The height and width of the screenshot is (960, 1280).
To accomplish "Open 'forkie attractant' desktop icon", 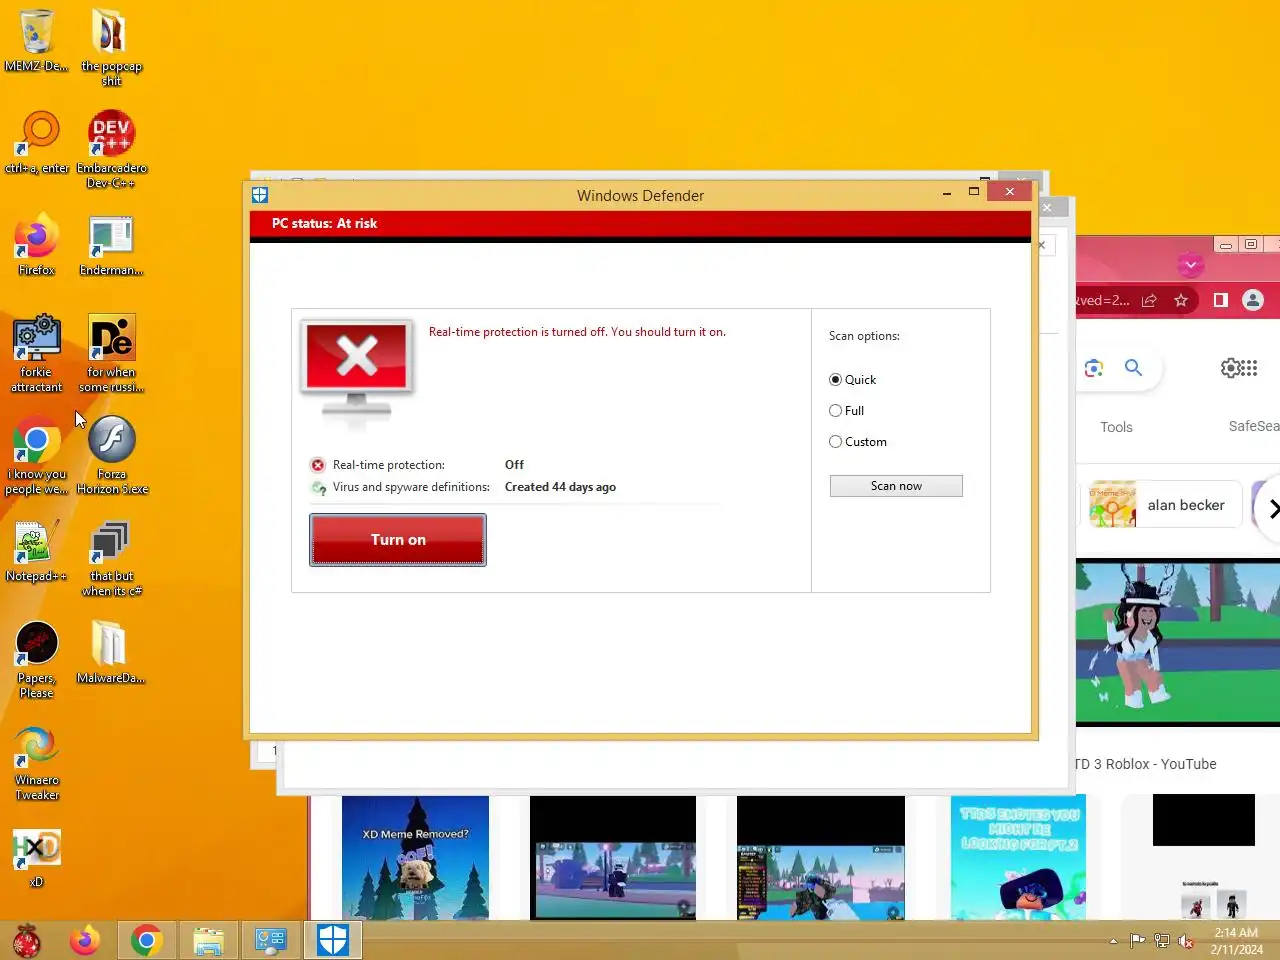I will click(37, 353).
